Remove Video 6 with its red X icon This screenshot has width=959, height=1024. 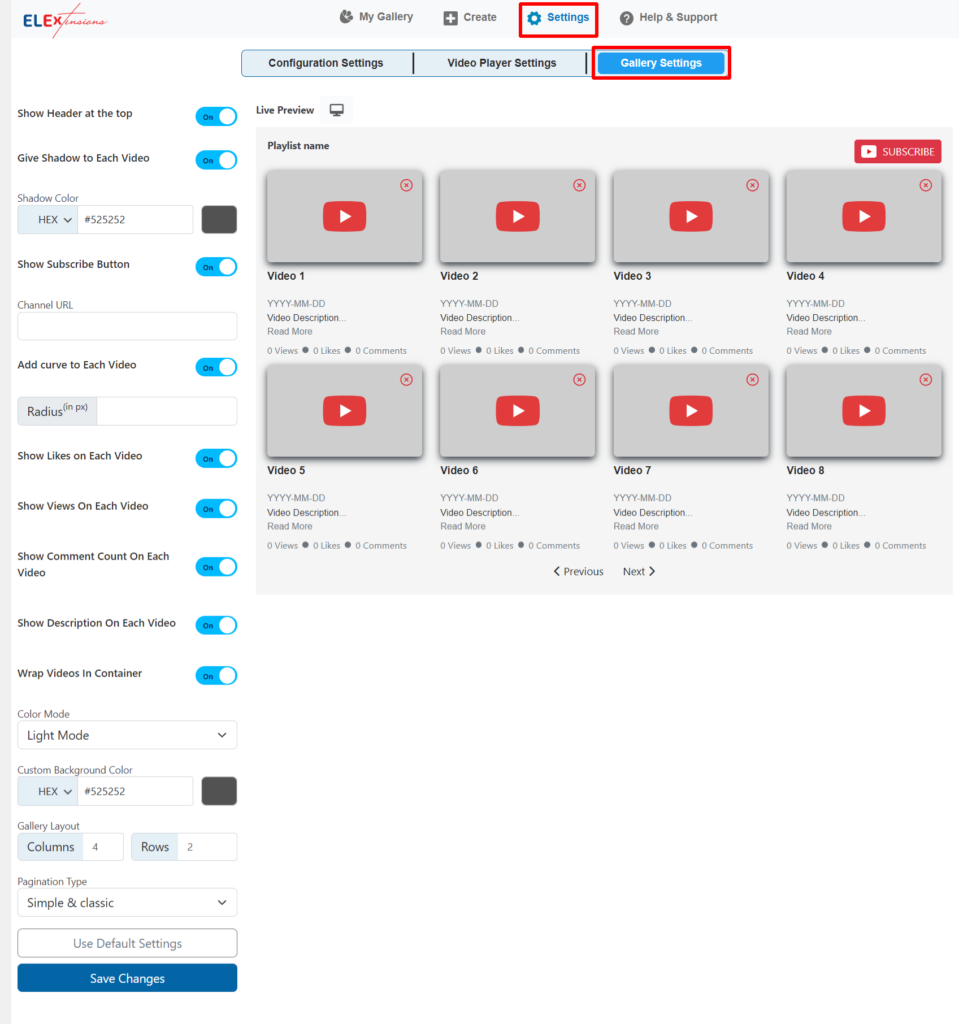tap(579, 380)
